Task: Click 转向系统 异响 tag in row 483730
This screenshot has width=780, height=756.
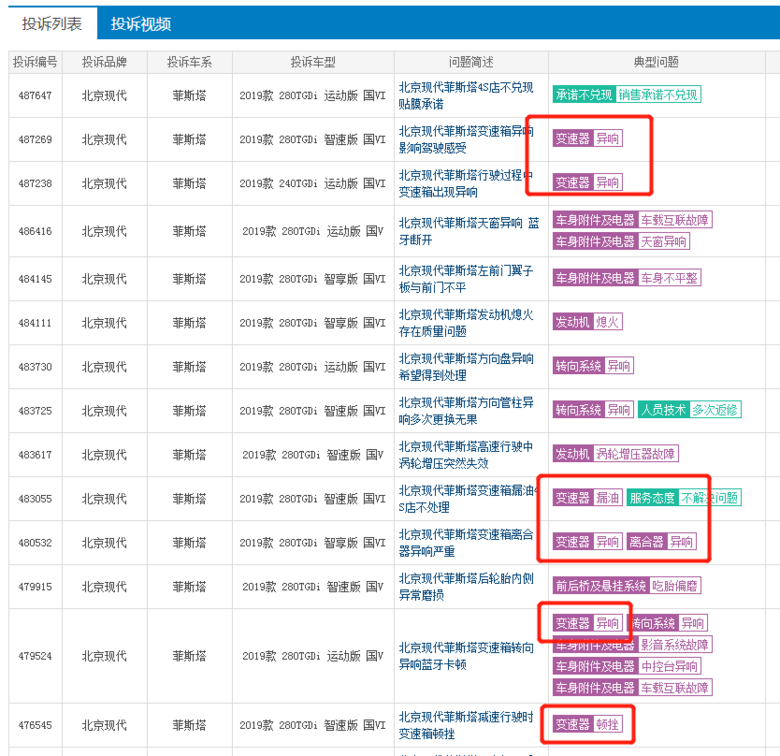Action: (x=593, y=366)
